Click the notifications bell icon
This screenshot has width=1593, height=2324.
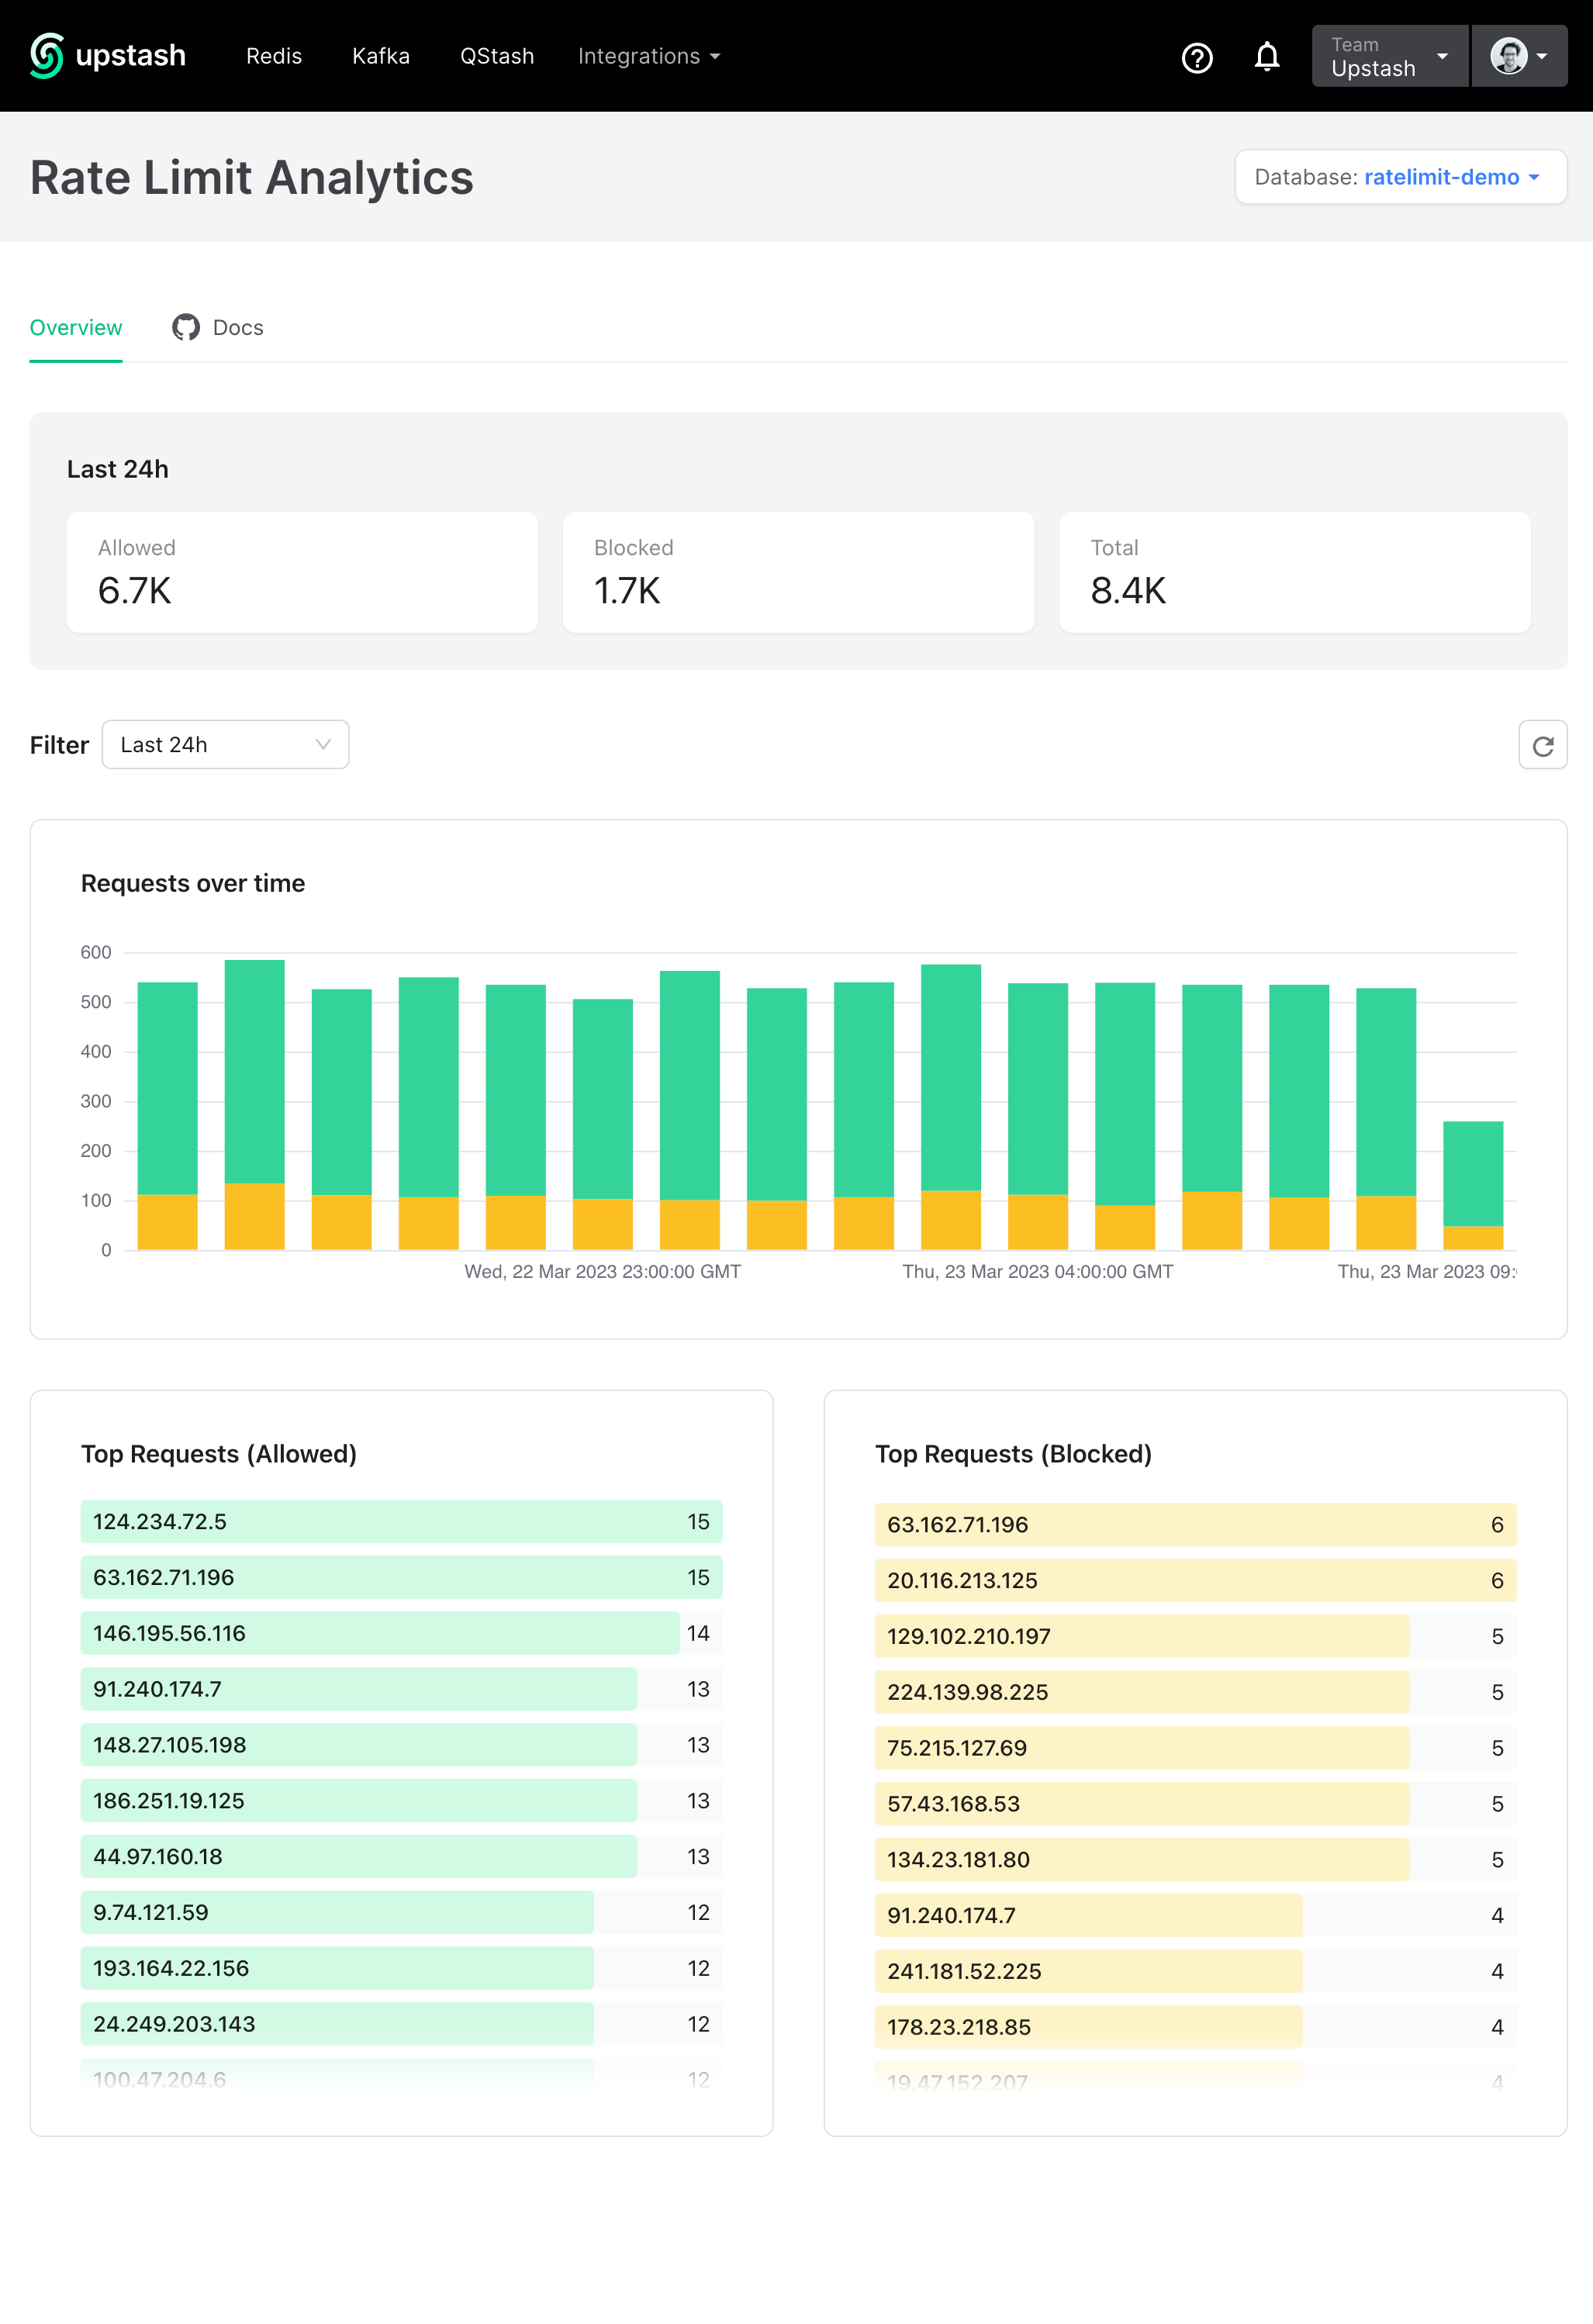click(1266, 57)
